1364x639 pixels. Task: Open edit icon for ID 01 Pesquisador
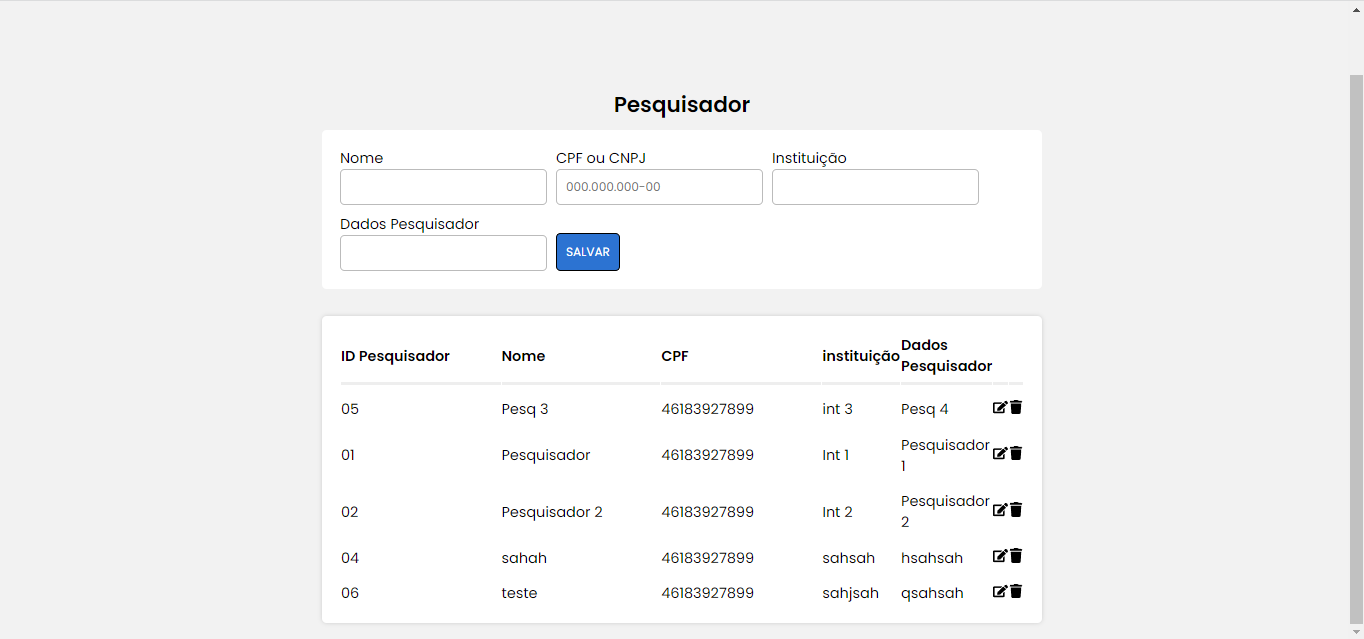click(x=999, y=452)
